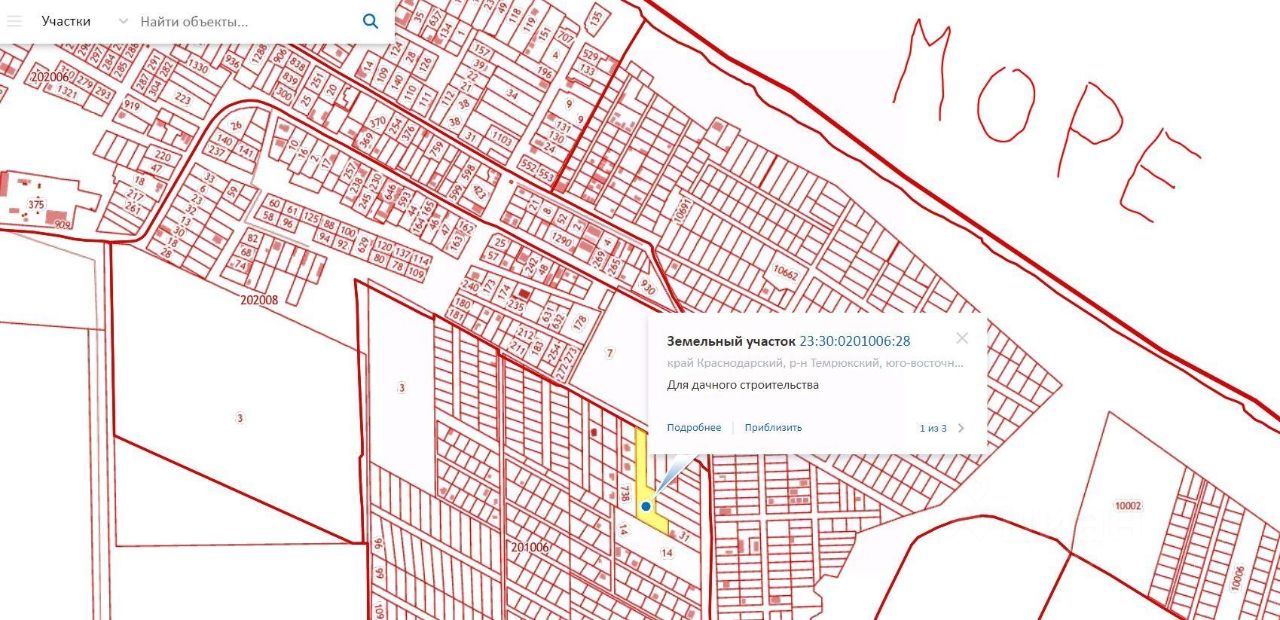1280x620 pixels.
Task: Click the magnifying glass search icon
Action: (370, 21)
